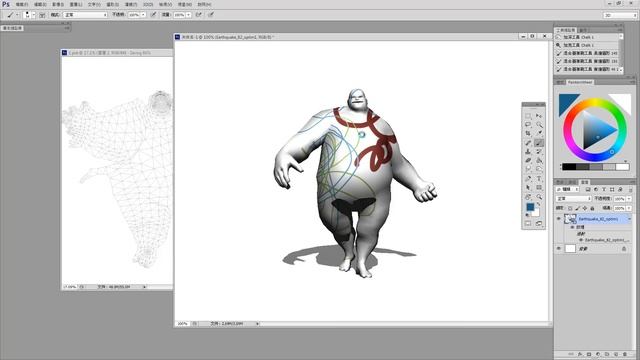Select the Zoom tool in toolbox

tap(540, 196)
